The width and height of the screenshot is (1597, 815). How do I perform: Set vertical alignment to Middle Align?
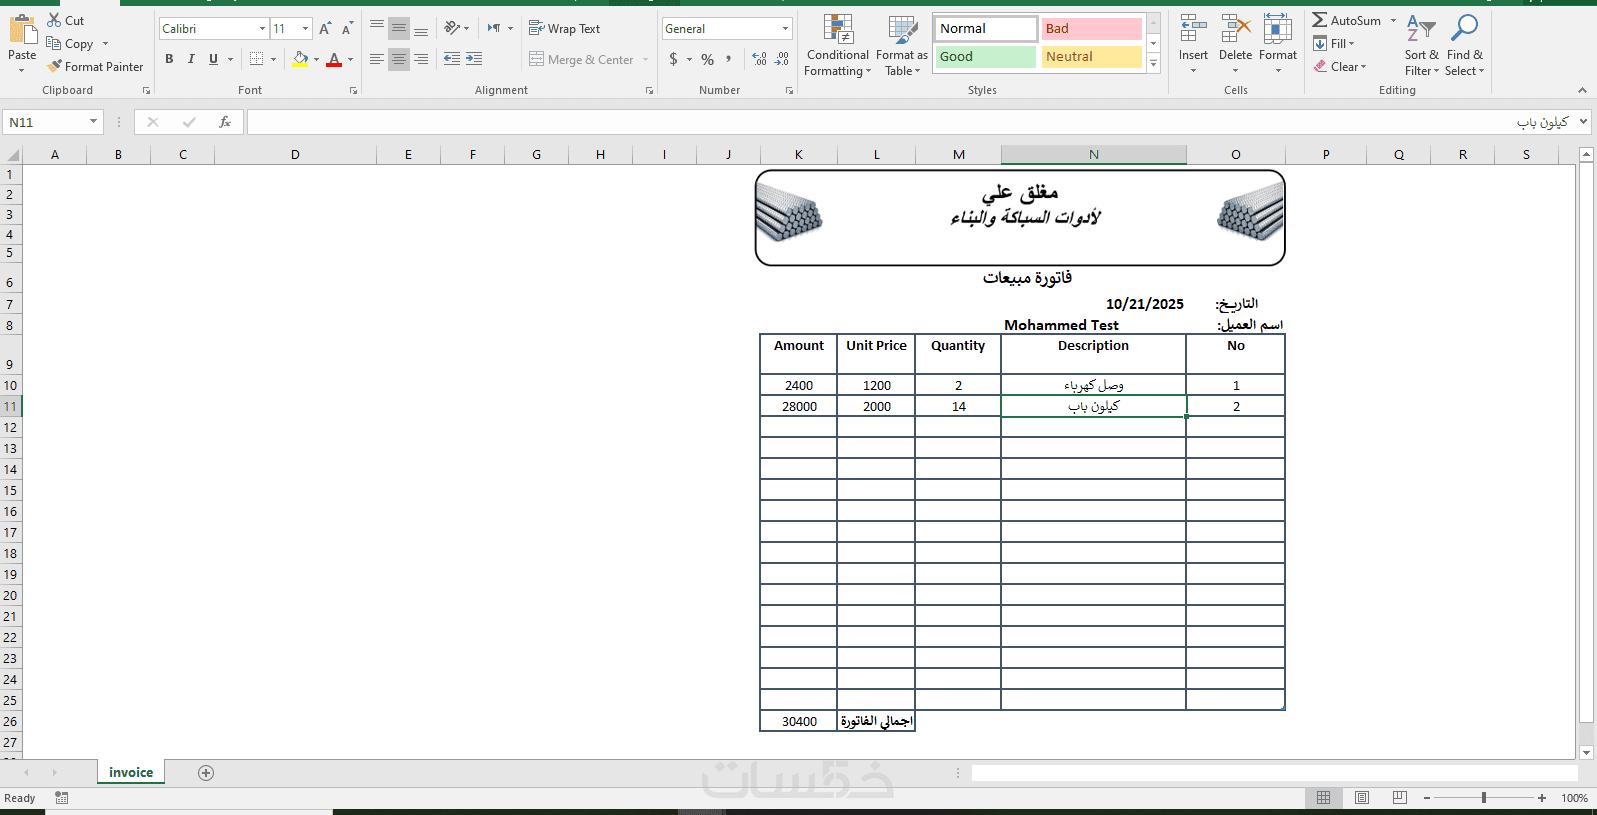pyautogui.click(x=399, y=28)
